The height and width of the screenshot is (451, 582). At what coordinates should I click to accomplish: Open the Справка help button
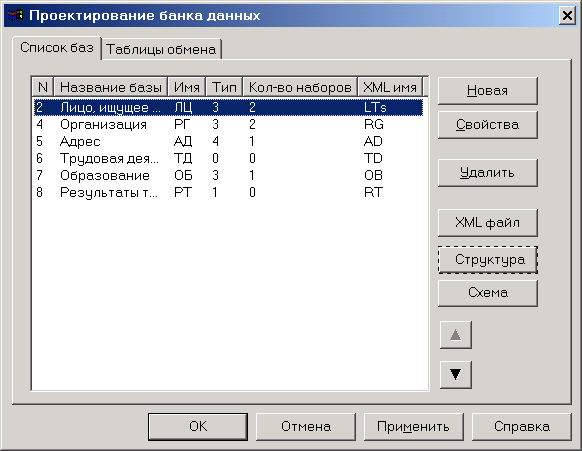click(521, 427)
